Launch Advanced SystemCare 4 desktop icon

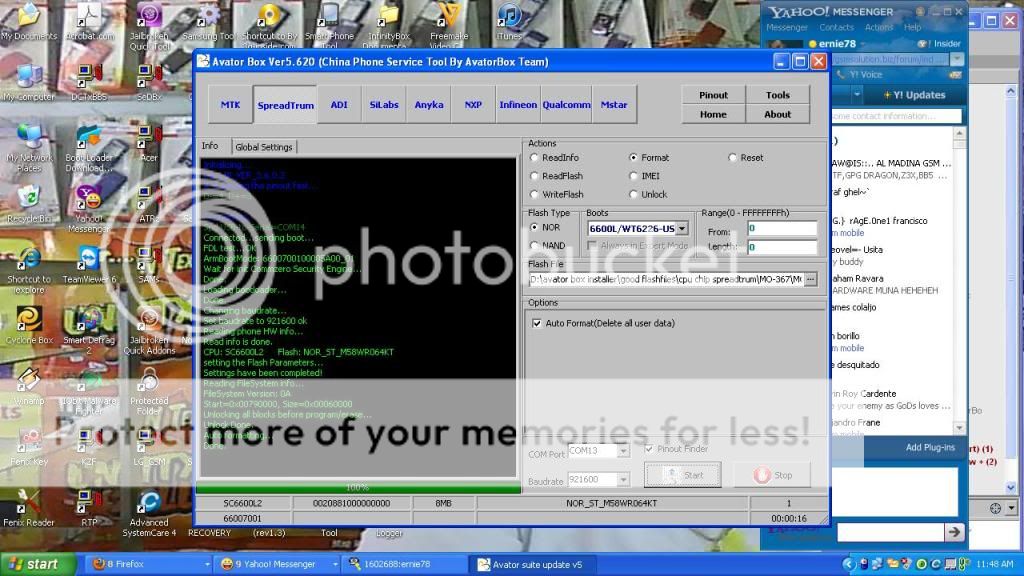point(149,503)
